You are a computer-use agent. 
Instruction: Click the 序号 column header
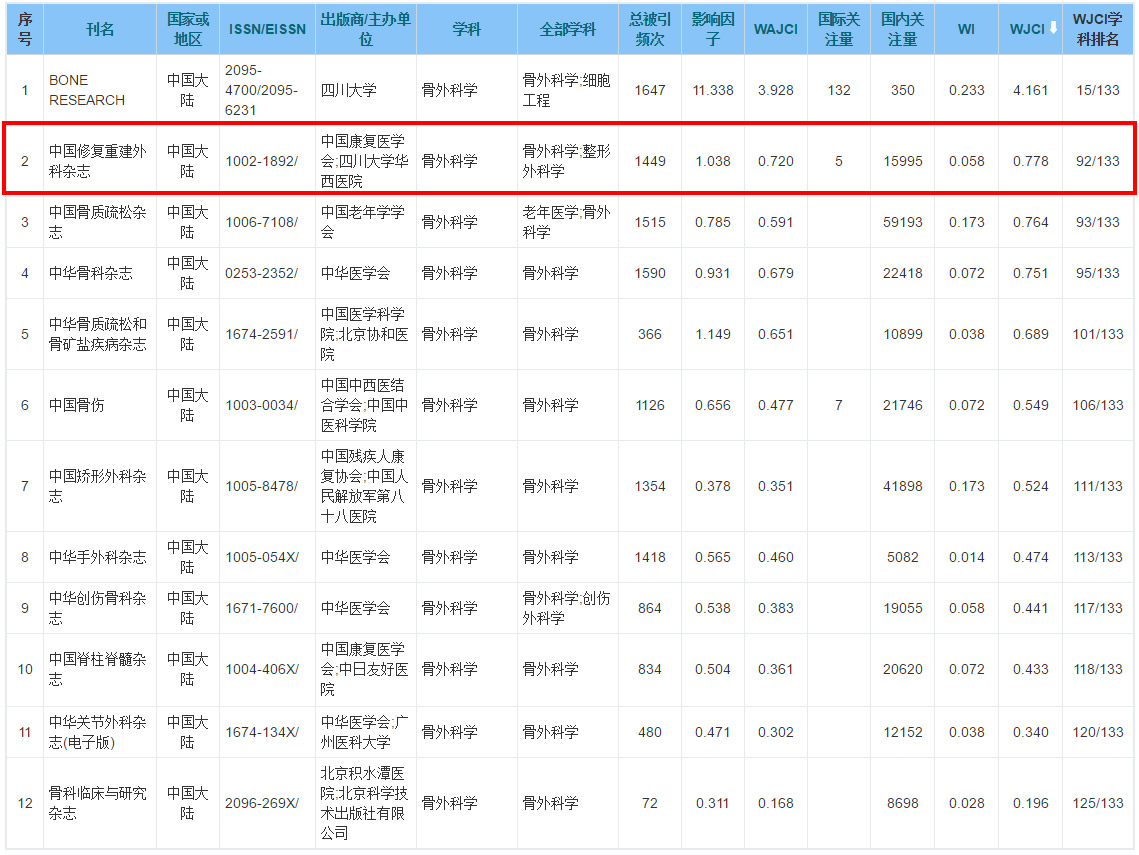click(25, 29)
